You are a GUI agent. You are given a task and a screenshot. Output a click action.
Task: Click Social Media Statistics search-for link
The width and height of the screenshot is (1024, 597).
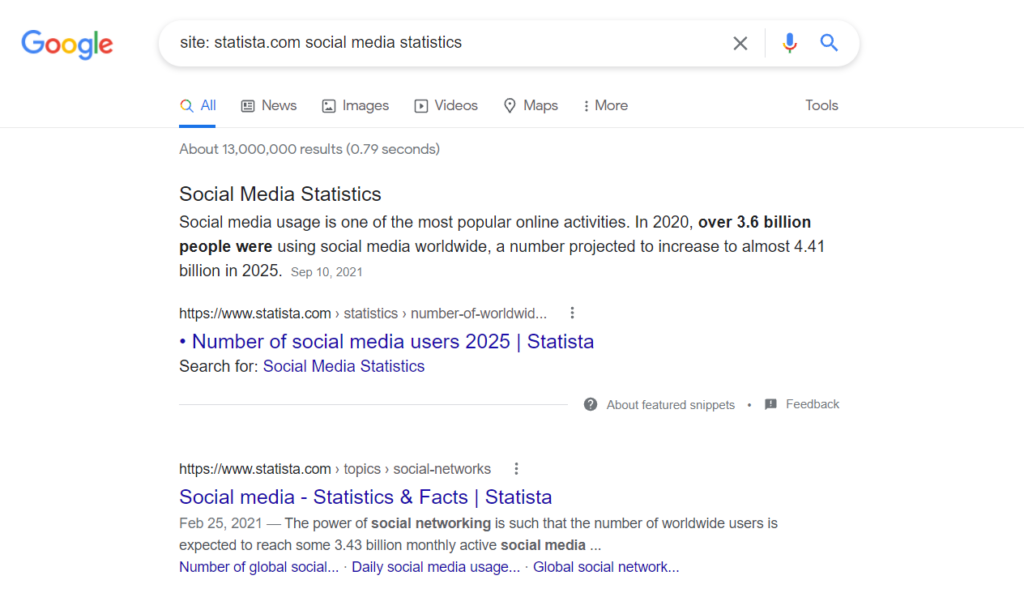pyautogui.click(x=343, y=366)
